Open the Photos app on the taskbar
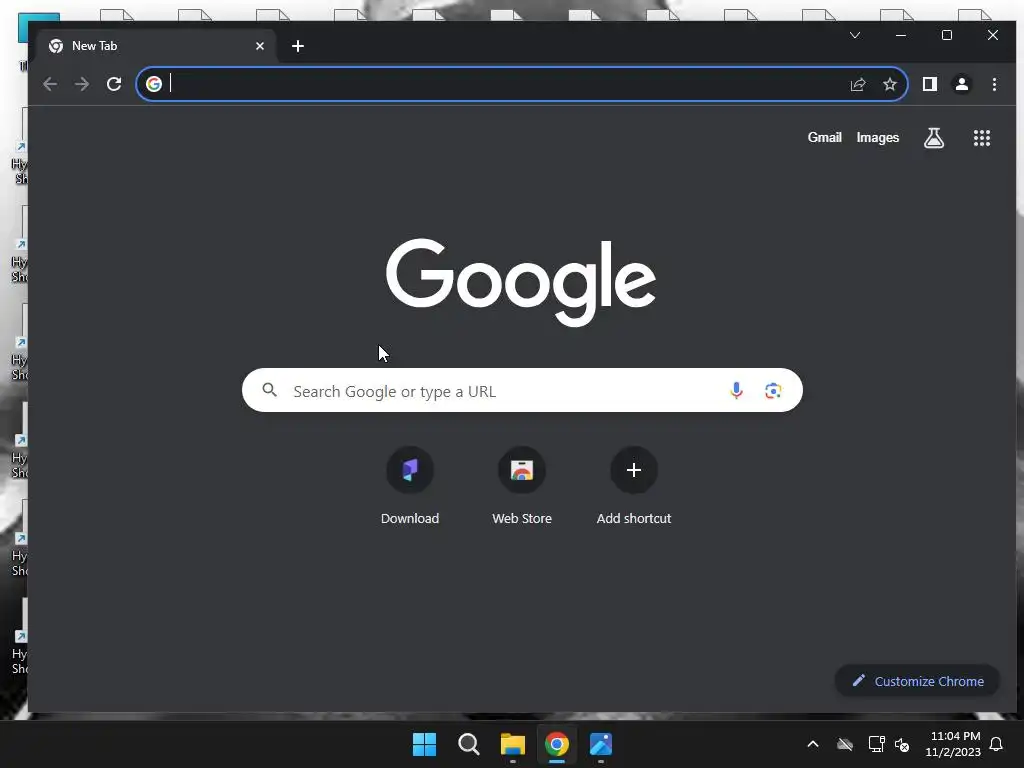The image size is (1024, 768). [x=601, y=744]
